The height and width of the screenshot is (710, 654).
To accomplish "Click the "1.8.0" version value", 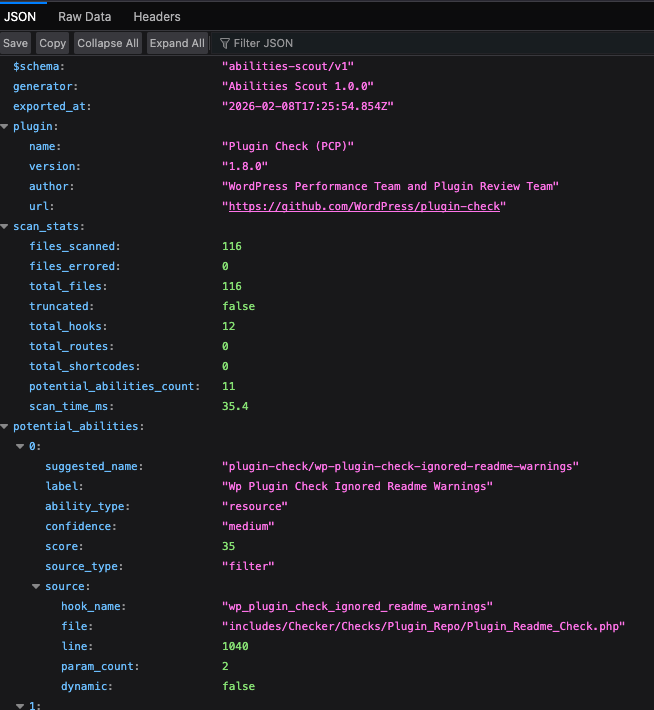I will [x=245, y=166].
